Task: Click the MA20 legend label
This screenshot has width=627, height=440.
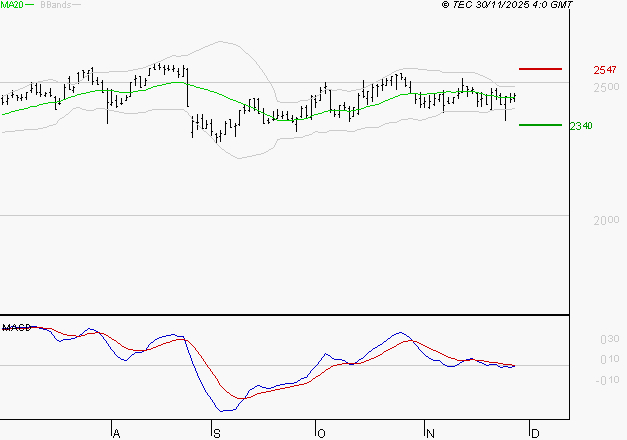Action: point(12,5)
